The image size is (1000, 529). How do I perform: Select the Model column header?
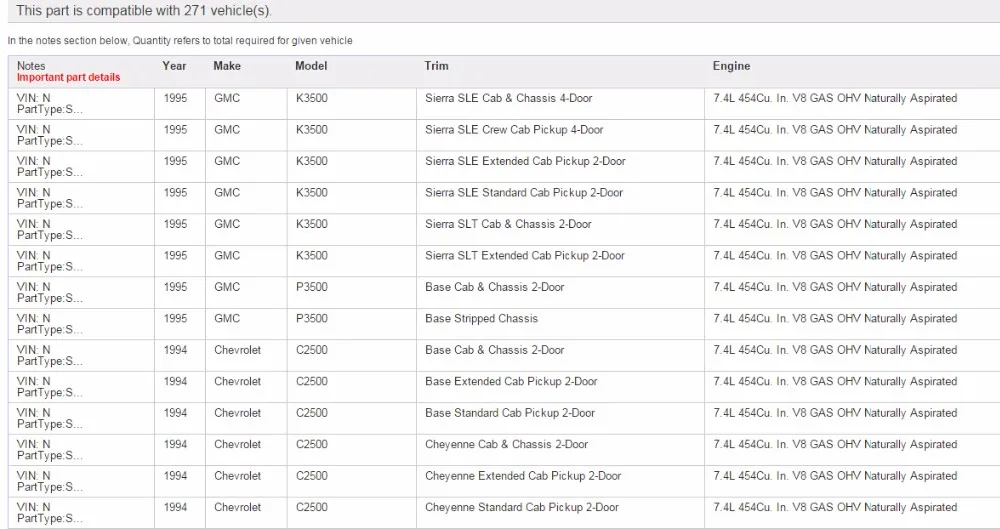tap(311, 66)
